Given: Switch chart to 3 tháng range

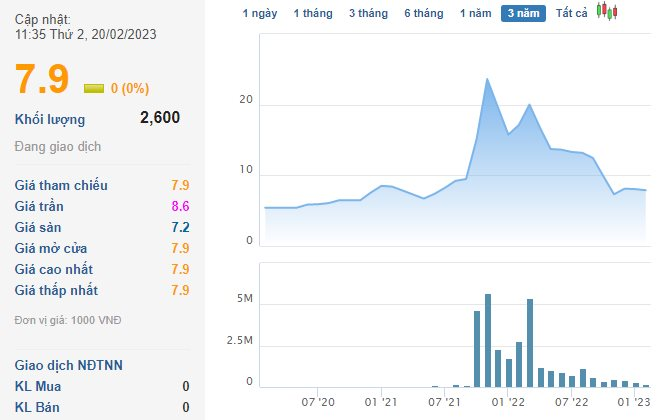Looking at the screenshot, I should click(x=368, y=13).
